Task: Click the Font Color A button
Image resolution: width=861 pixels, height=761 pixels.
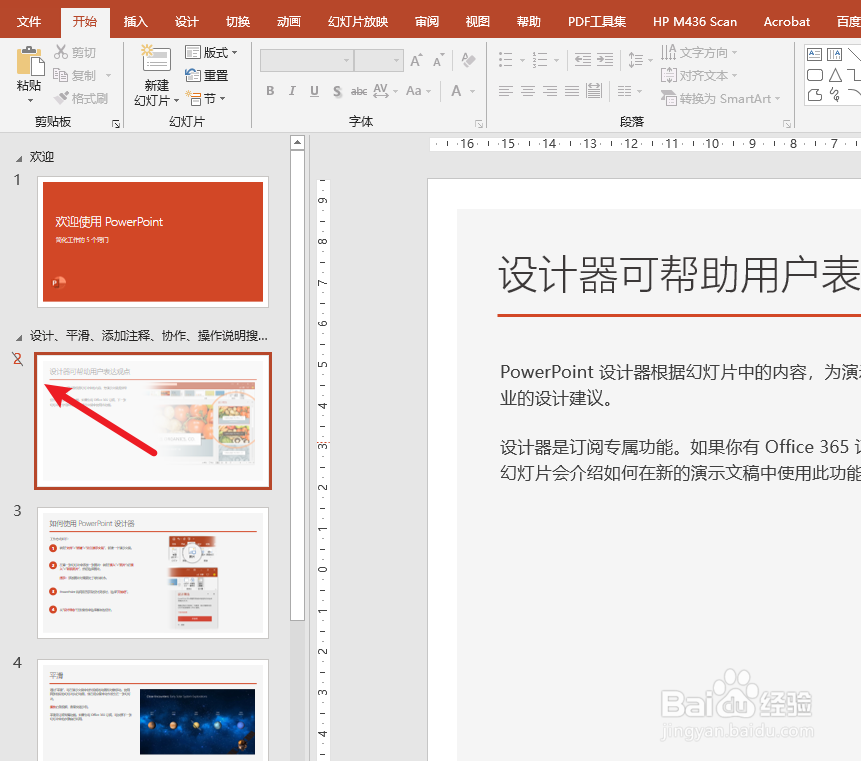Action: point(456,91)
